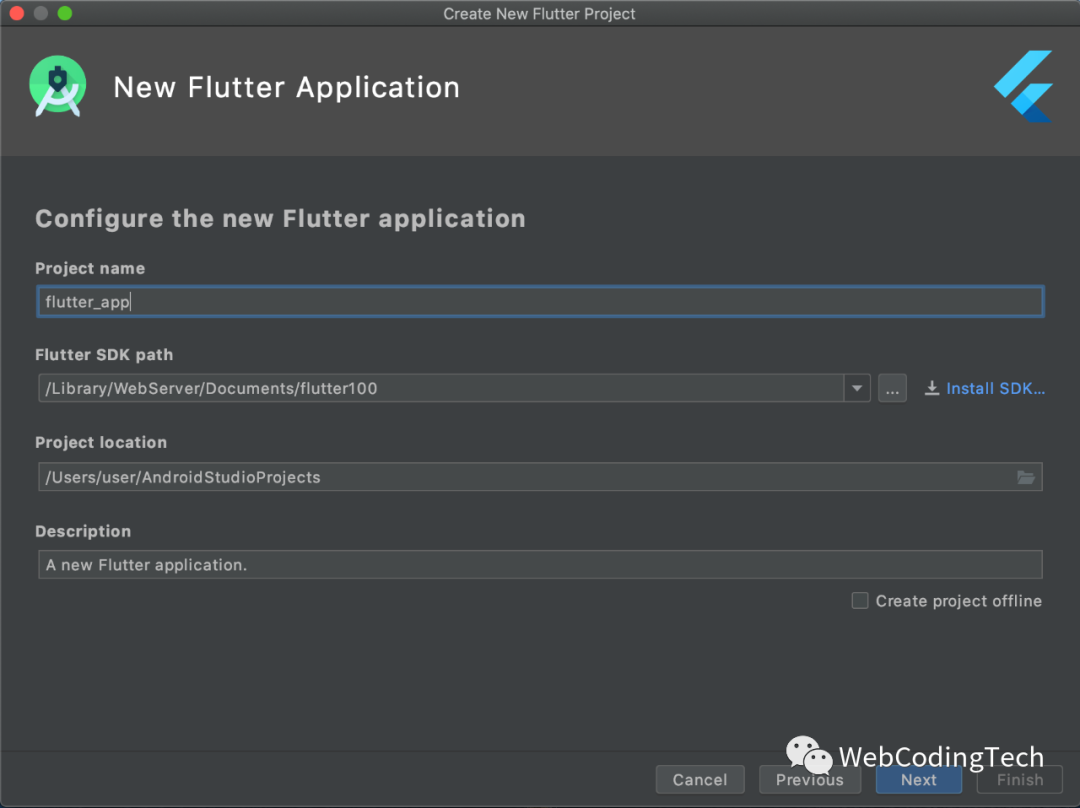This screenshot has height=808, width=1080.
Task: Click the gray minimize window button
Action: pos(41,13)
